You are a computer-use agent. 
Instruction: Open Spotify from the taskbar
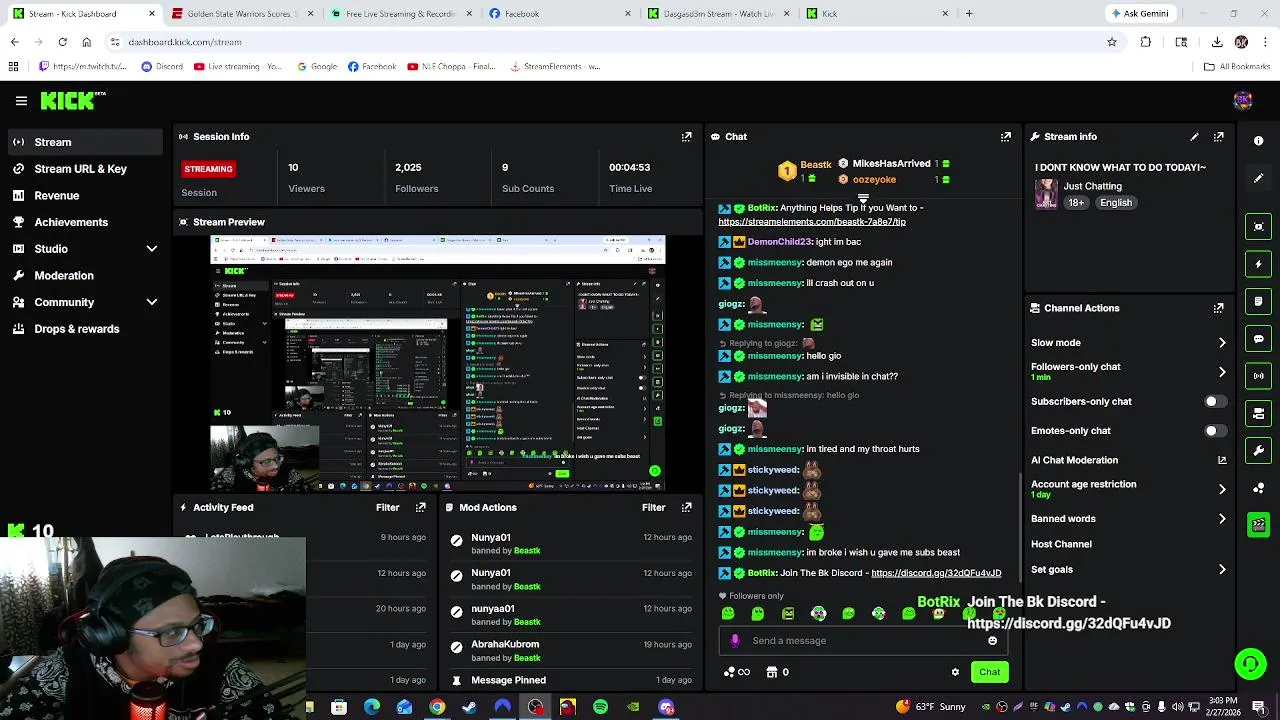coord(600,707)
